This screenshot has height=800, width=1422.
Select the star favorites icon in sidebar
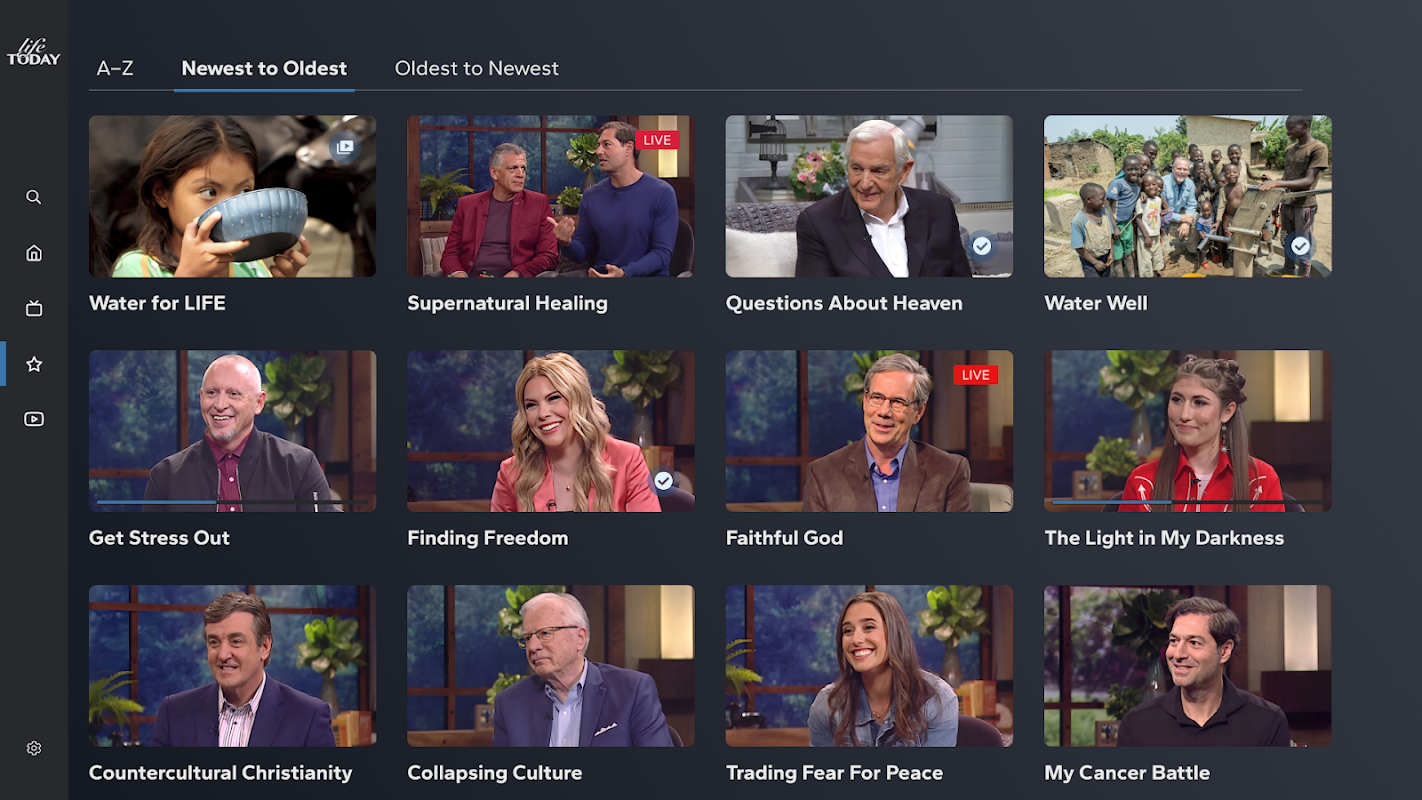(x=34, y=364)
